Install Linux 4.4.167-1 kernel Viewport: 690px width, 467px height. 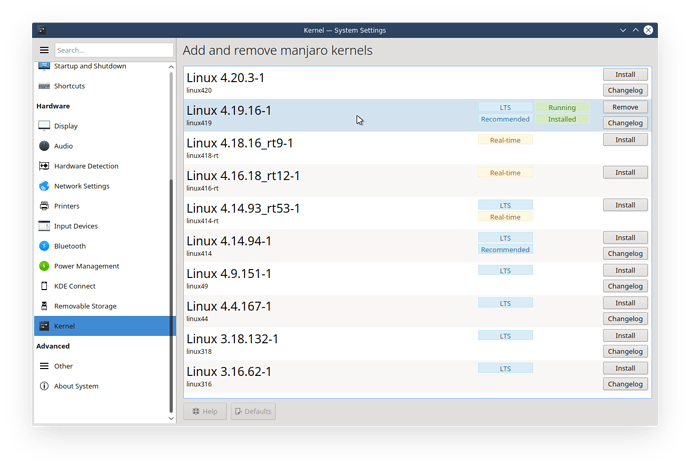point(625,303)
